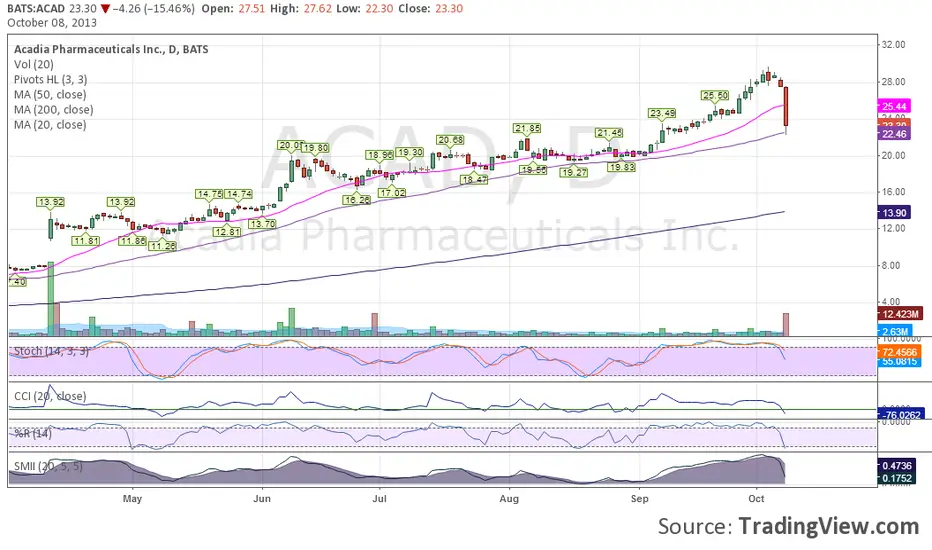This screenshot has height=550, width=932.
Task: Click the Aug label on time axis
Action: click(509, 499)
